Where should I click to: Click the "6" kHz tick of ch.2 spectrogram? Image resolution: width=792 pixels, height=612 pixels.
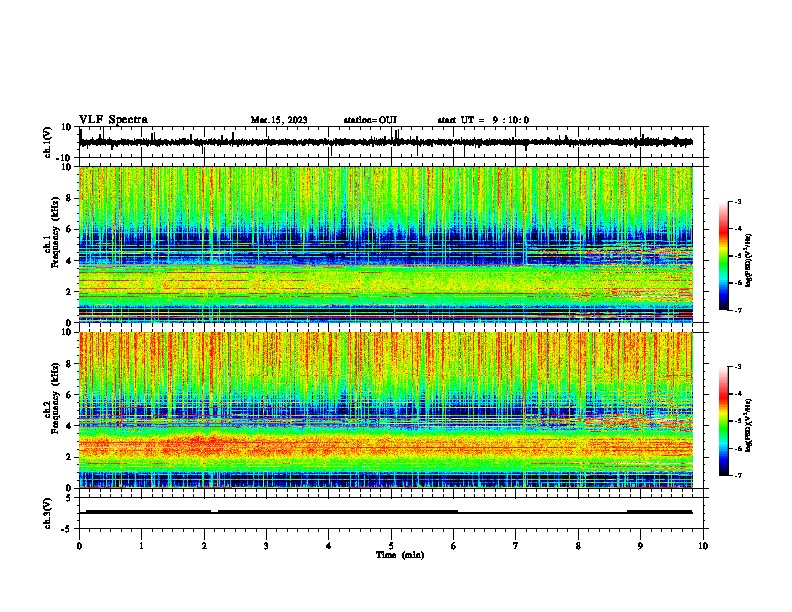pyautogui.click(x=69, y=395)
